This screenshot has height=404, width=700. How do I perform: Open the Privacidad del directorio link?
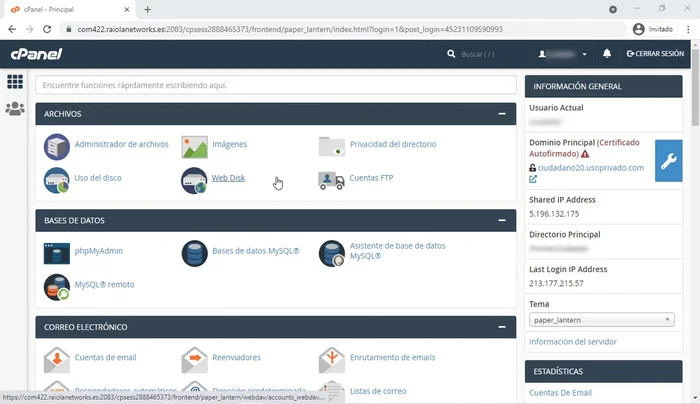pos(393,144)
